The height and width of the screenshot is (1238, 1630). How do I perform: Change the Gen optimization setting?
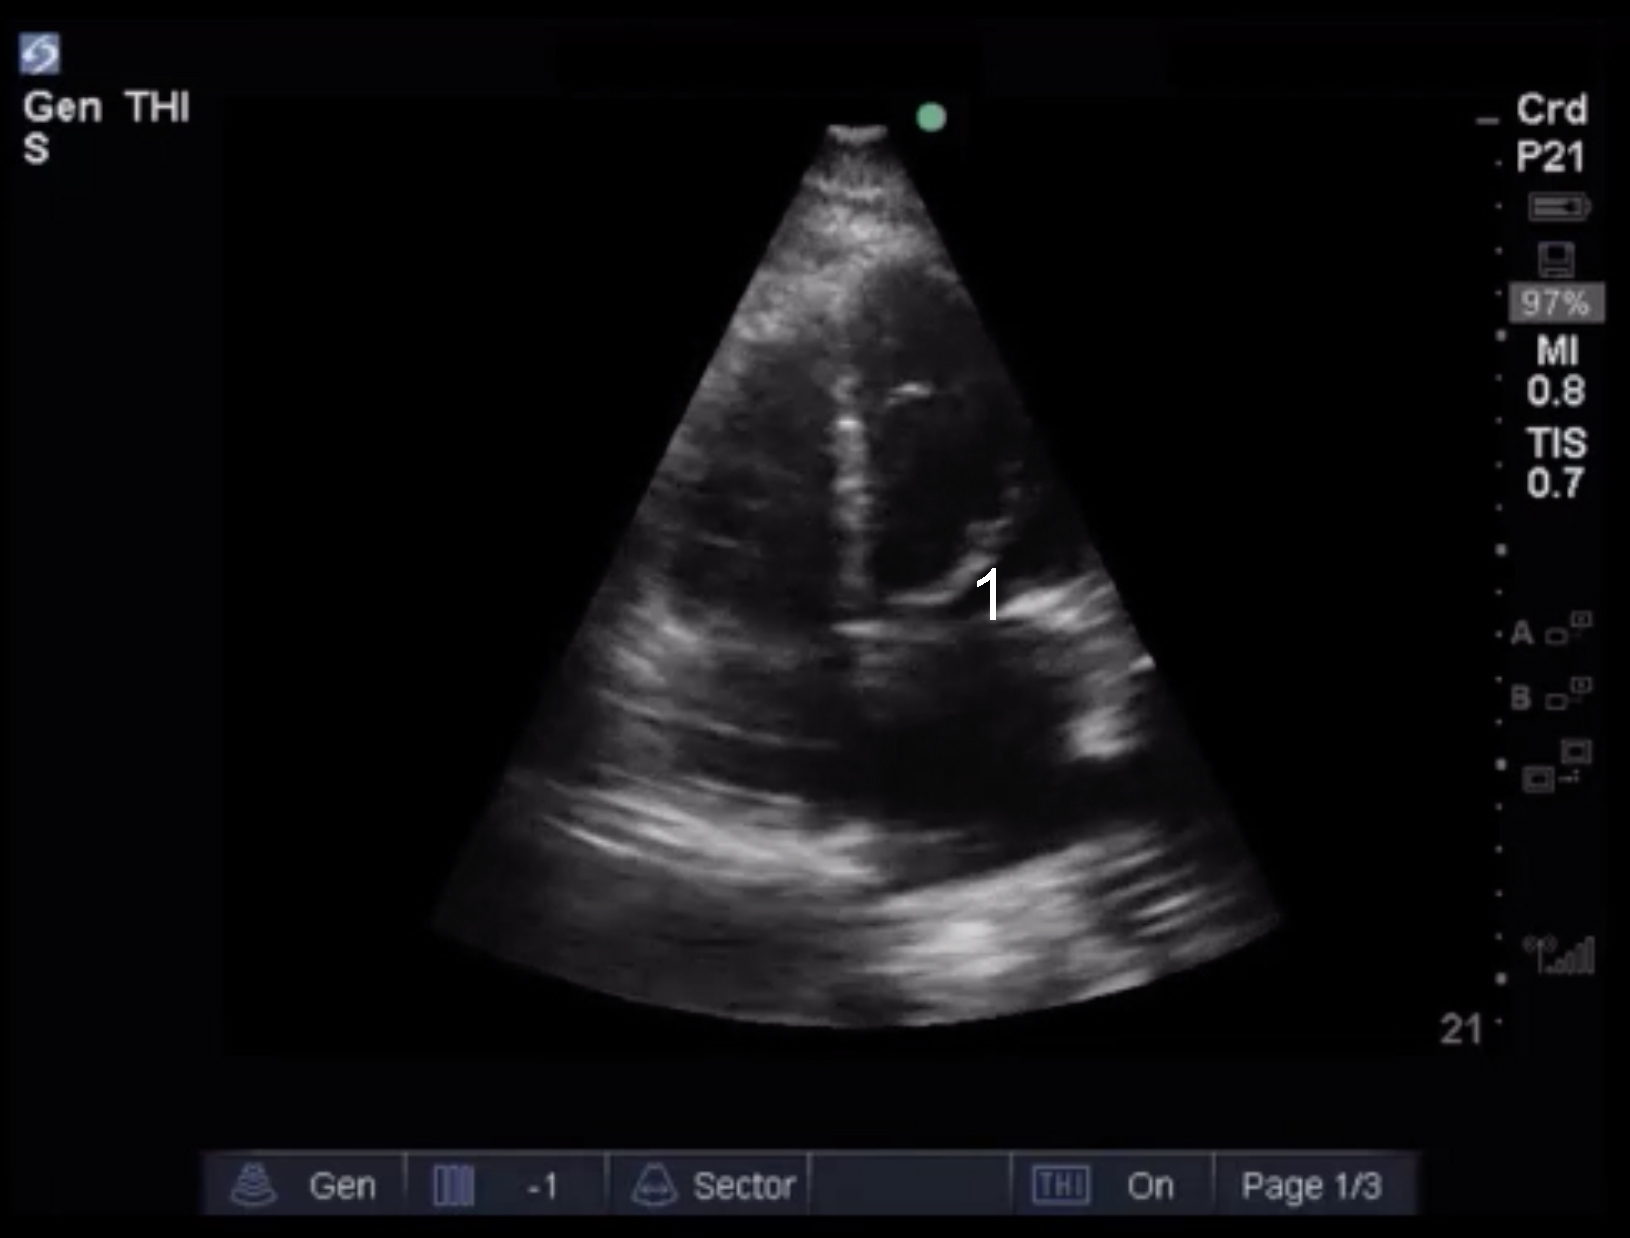[342, 1186]
